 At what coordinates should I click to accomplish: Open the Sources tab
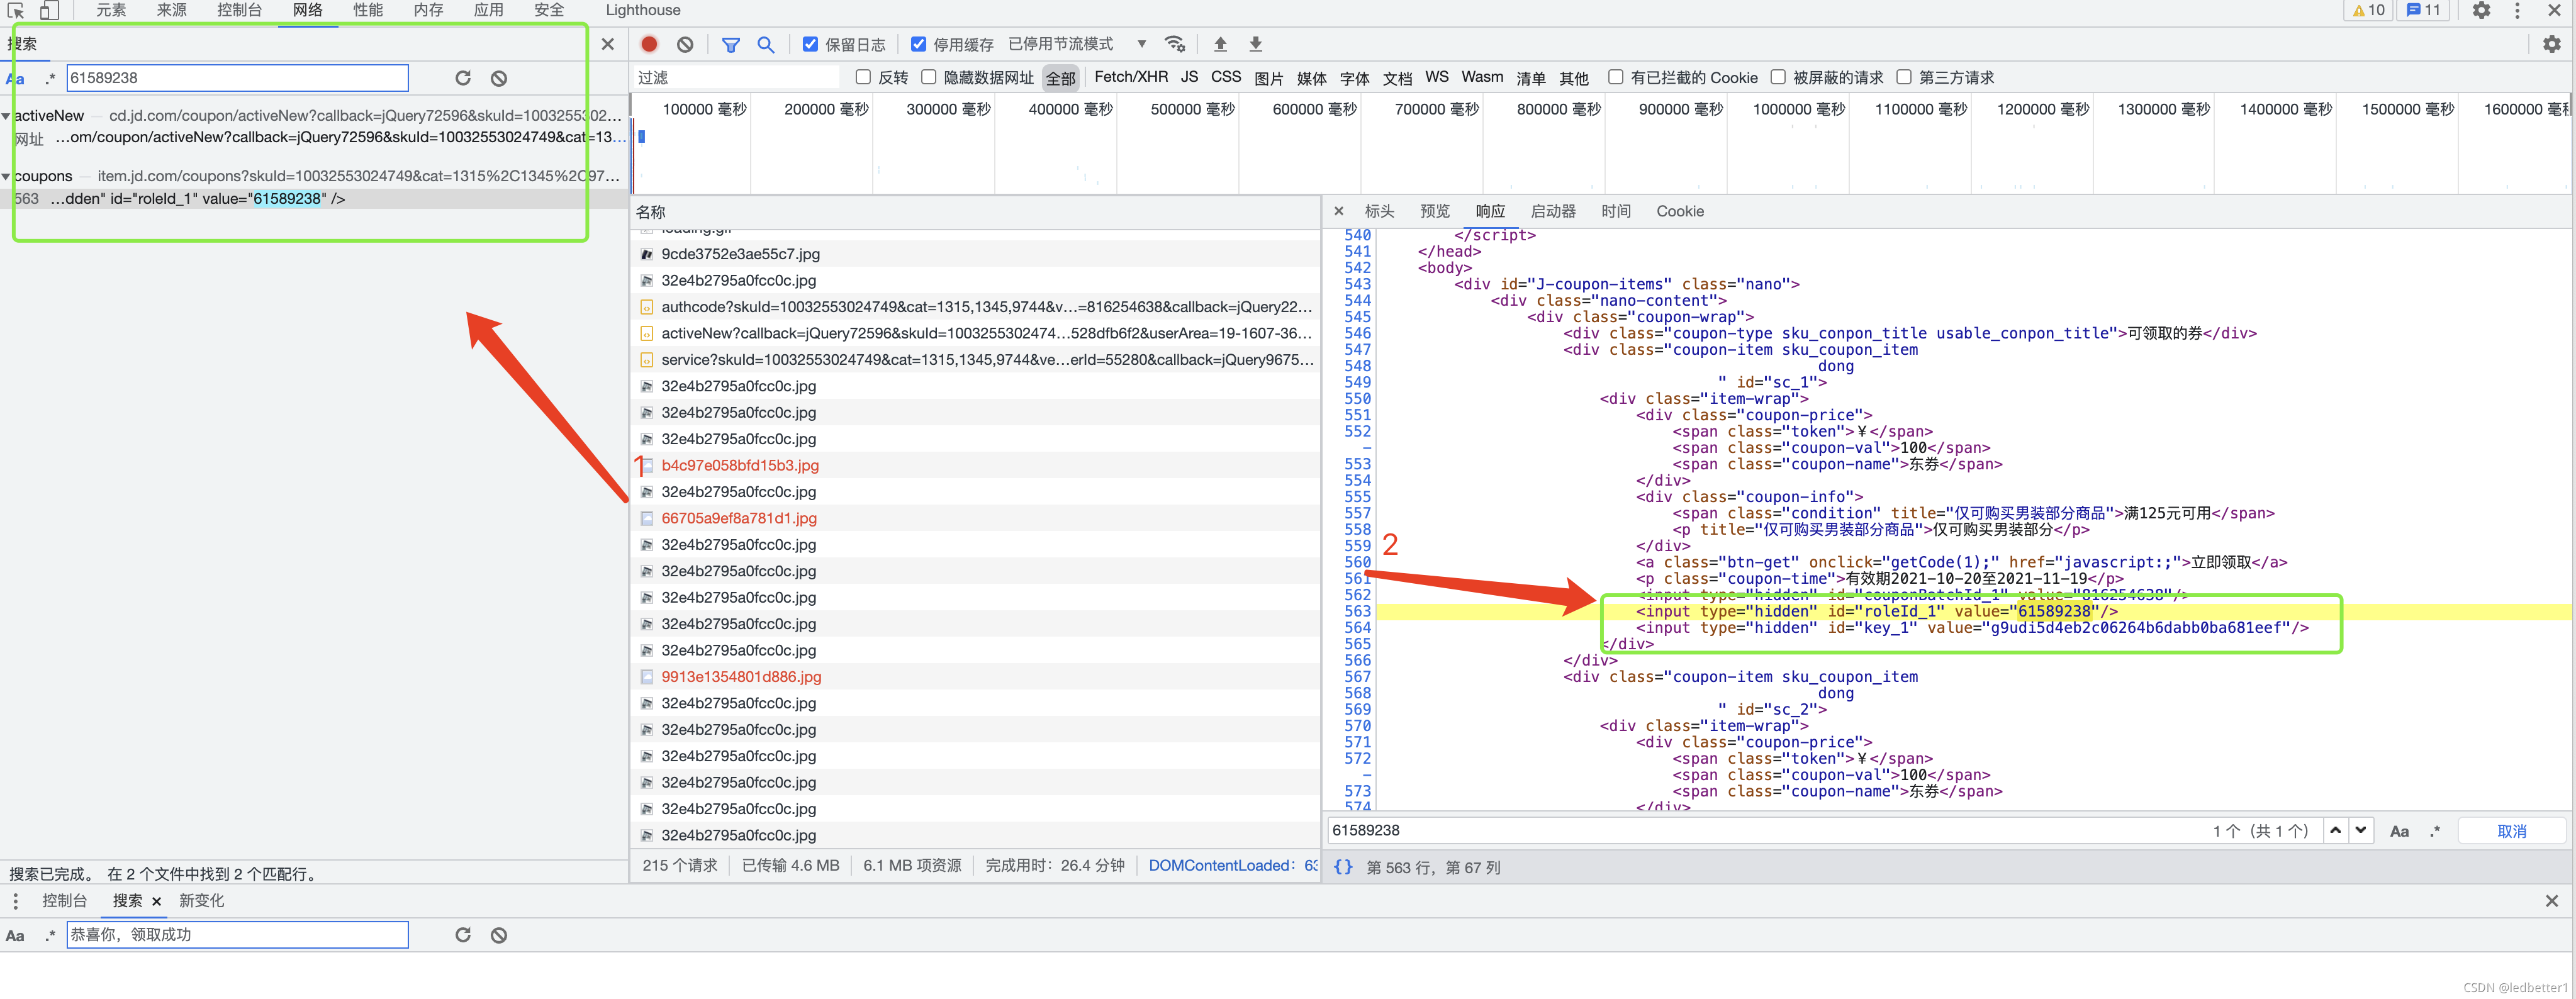[x=171, y=10]
